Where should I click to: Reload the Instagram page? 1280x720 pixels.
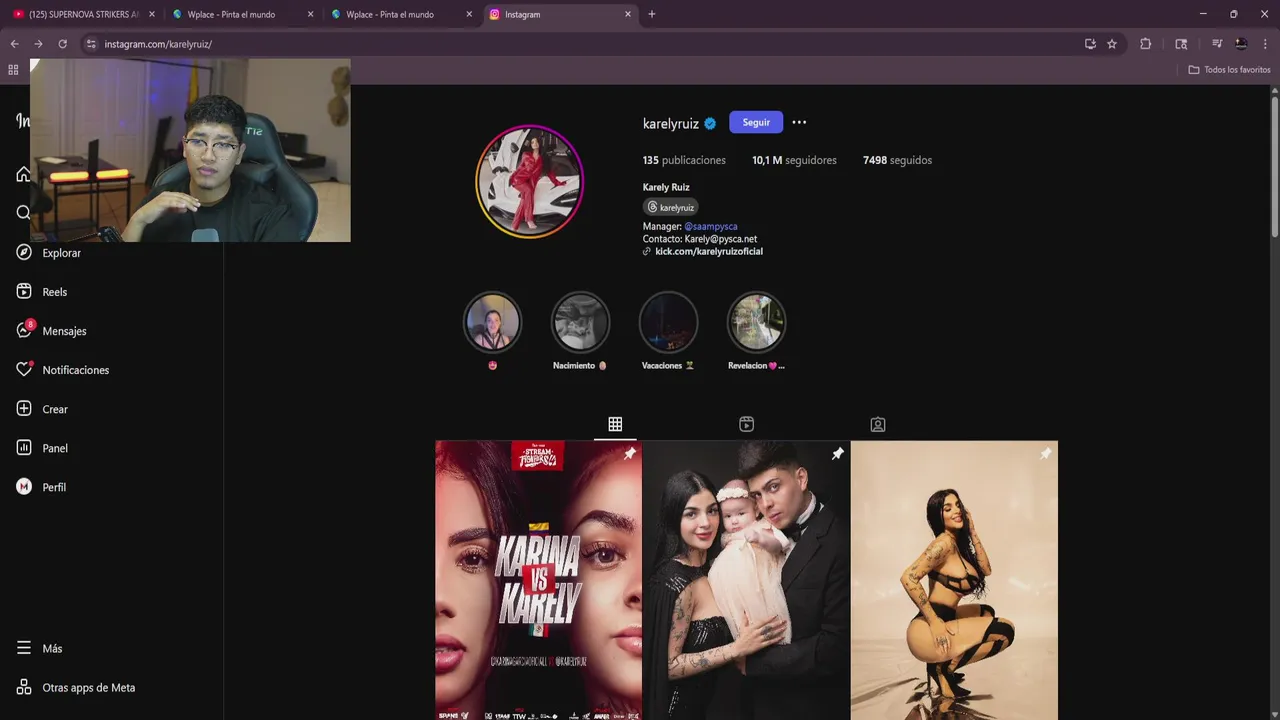(62, 44)
